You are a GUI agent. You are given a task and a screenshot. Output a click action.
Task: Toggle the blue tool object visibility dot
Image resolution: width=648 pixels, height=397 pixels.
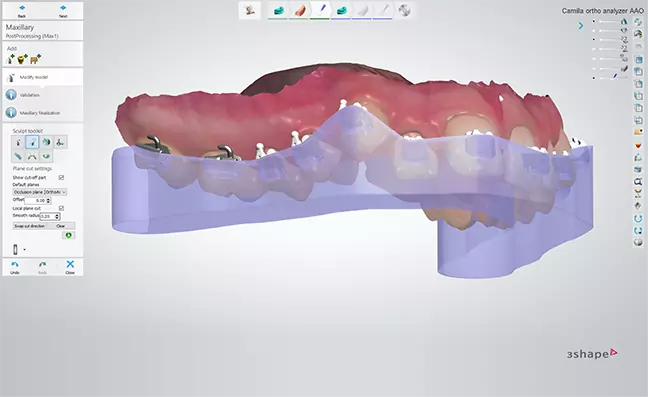(594, 78)
